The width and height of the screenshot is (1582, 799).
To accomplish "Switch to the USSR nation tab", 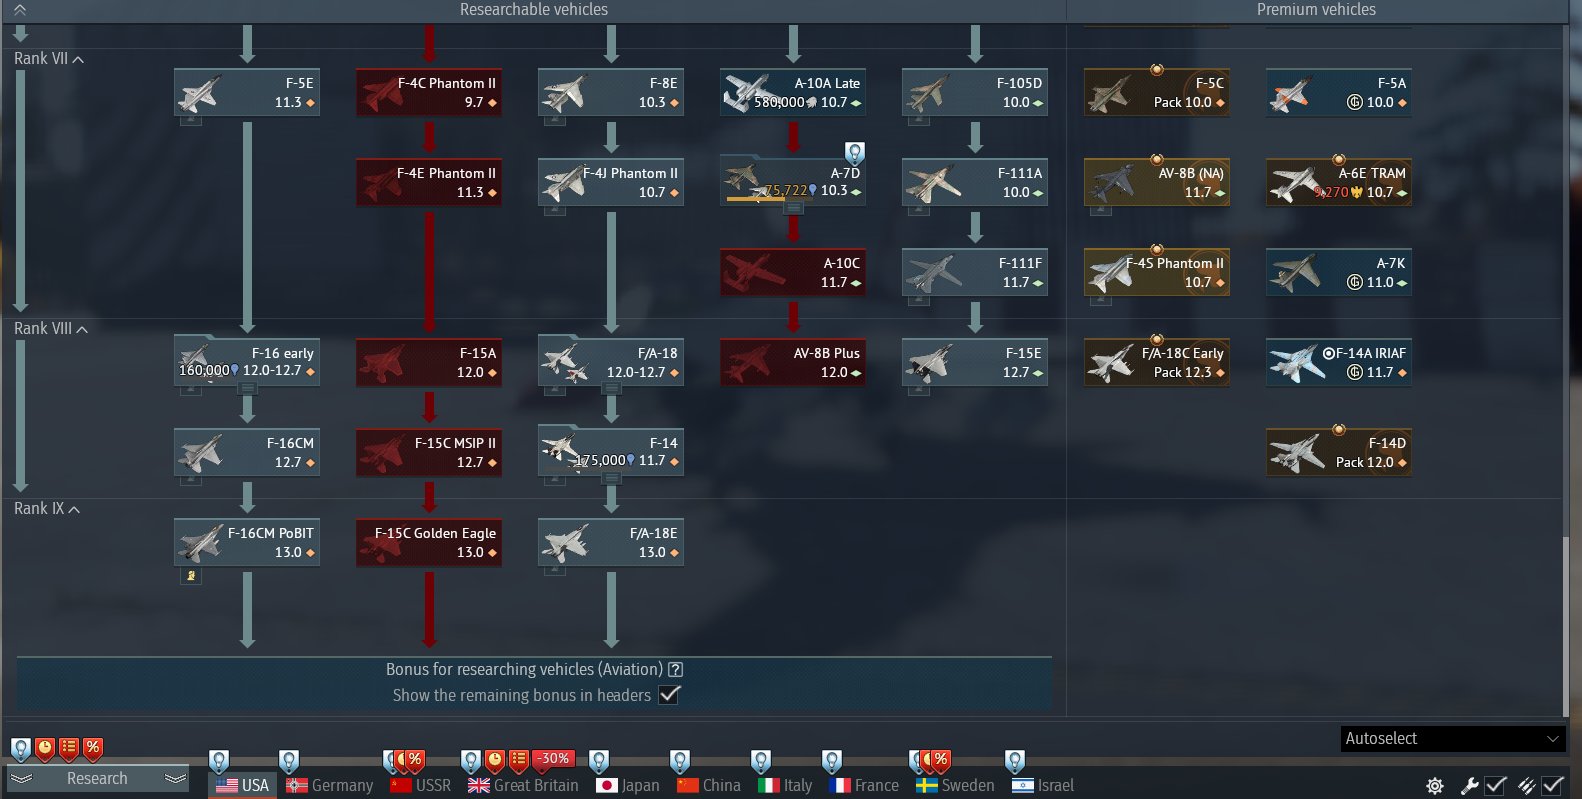I will (x=421, y=786).
